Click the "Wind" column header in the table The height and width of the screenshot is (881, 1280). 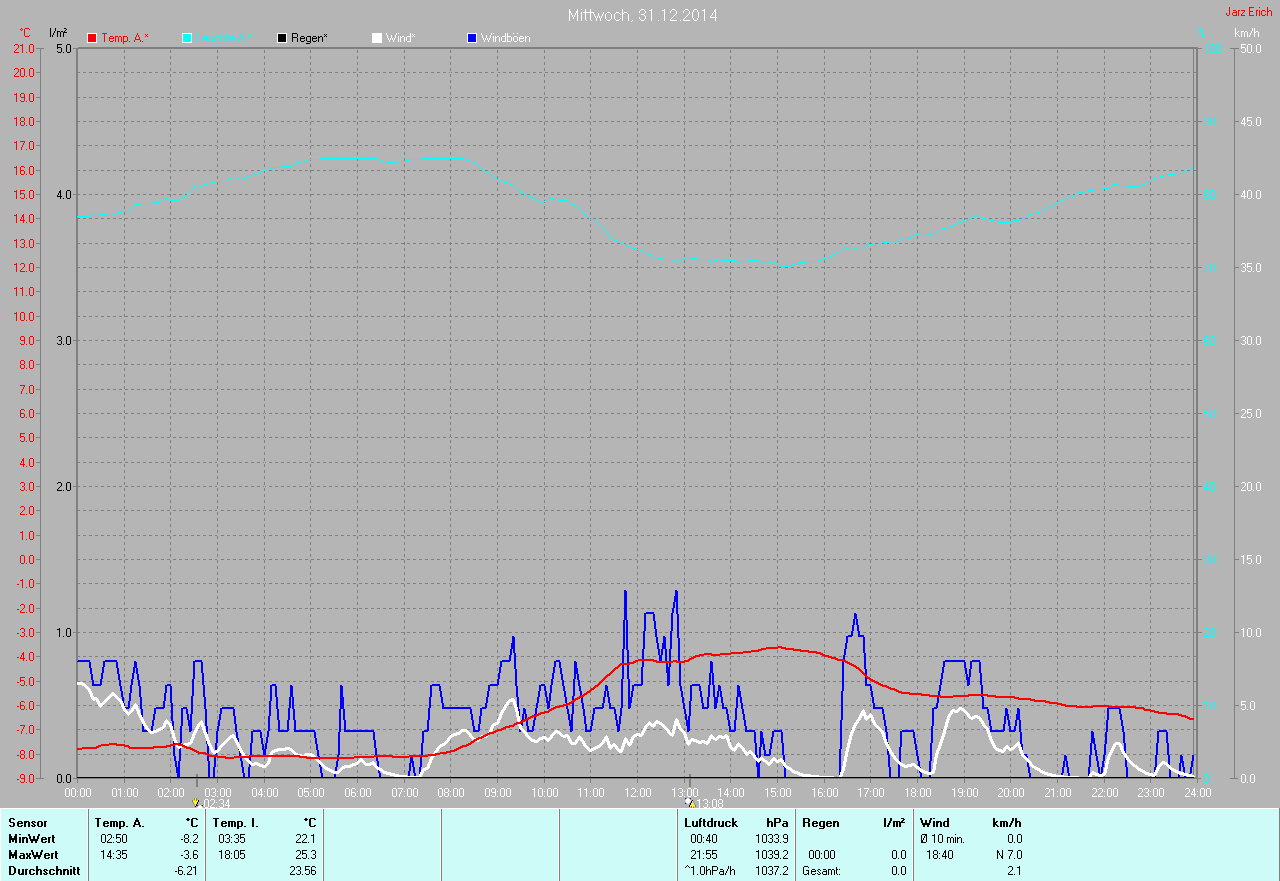(x=935, y=823)
